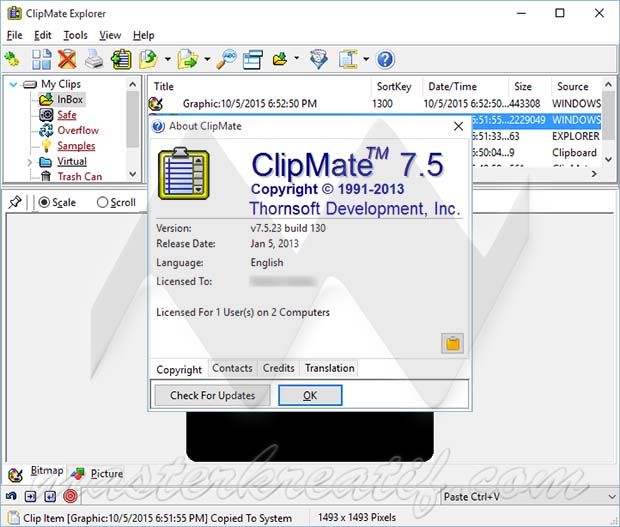Click the folder with right green arrow icon
Screen dimensions: 620x527
(x=188, y=59)
